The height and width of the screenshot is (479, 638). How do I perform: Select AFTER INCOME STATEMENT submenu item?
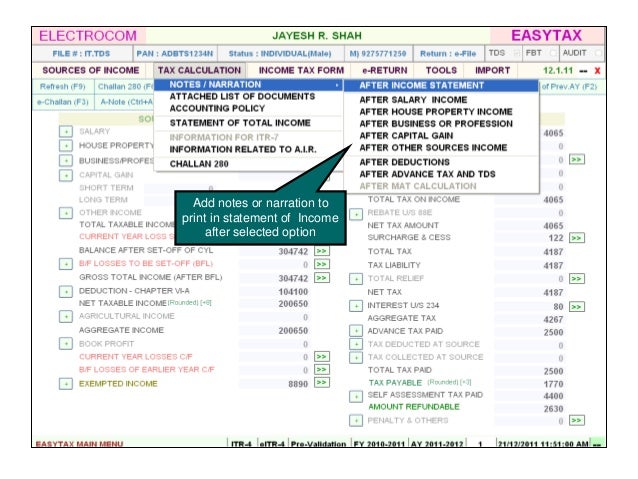[441, 85]
